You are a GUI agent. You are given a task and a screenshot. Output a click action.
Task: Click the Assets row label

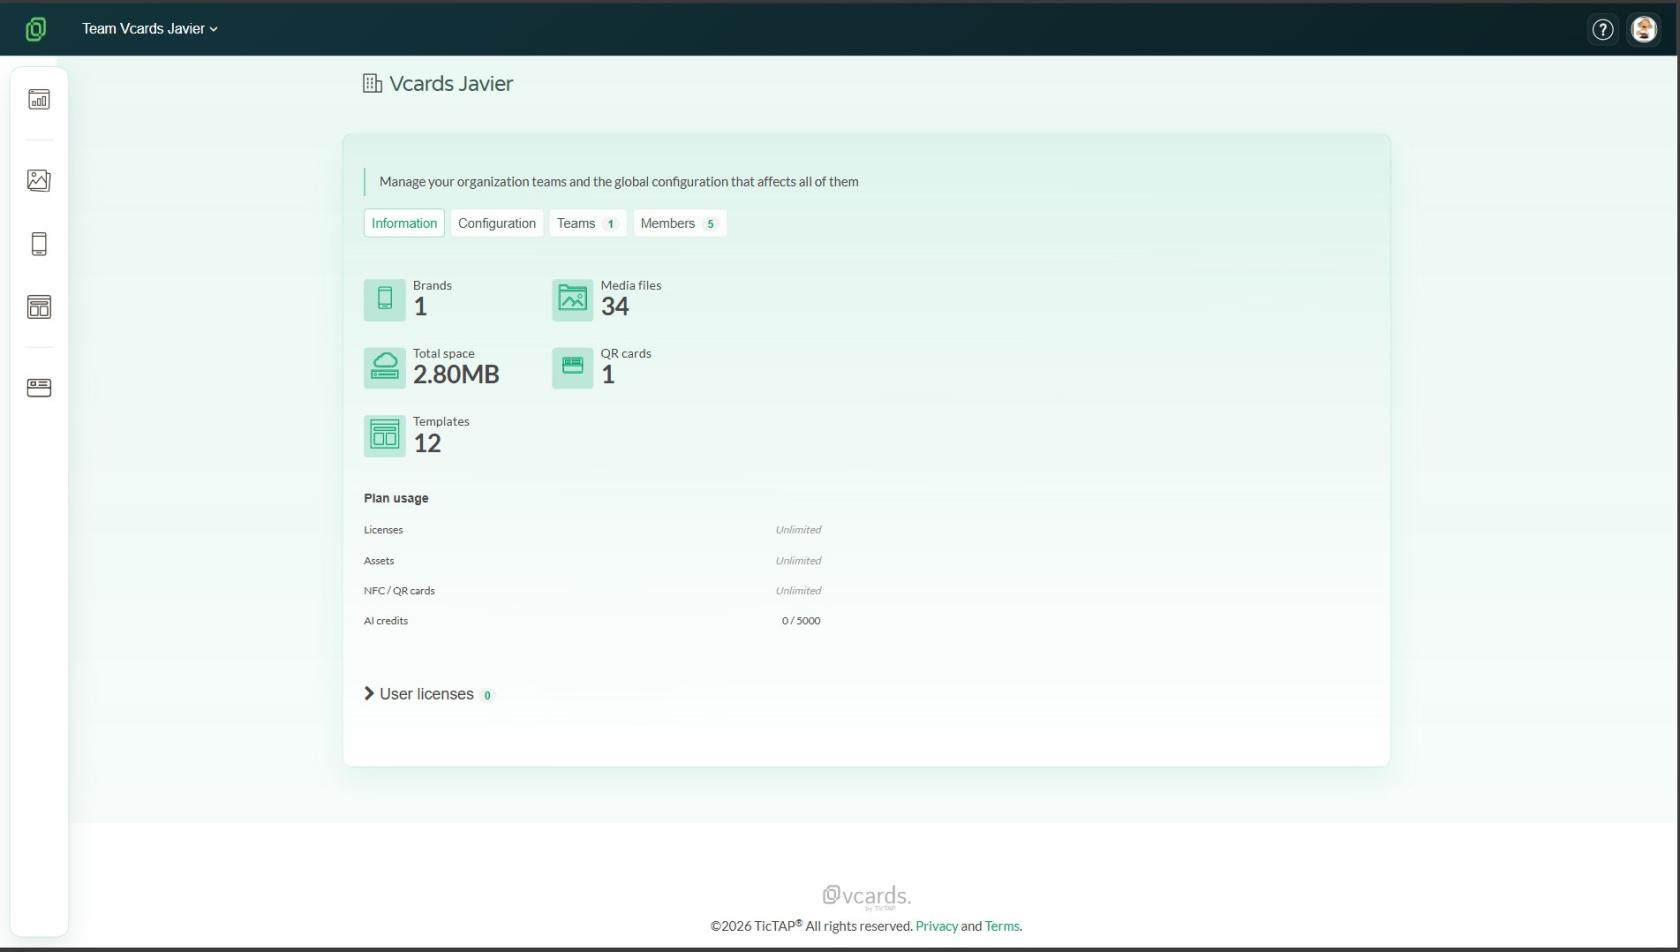pyautogui.click(x=379, y=561)
